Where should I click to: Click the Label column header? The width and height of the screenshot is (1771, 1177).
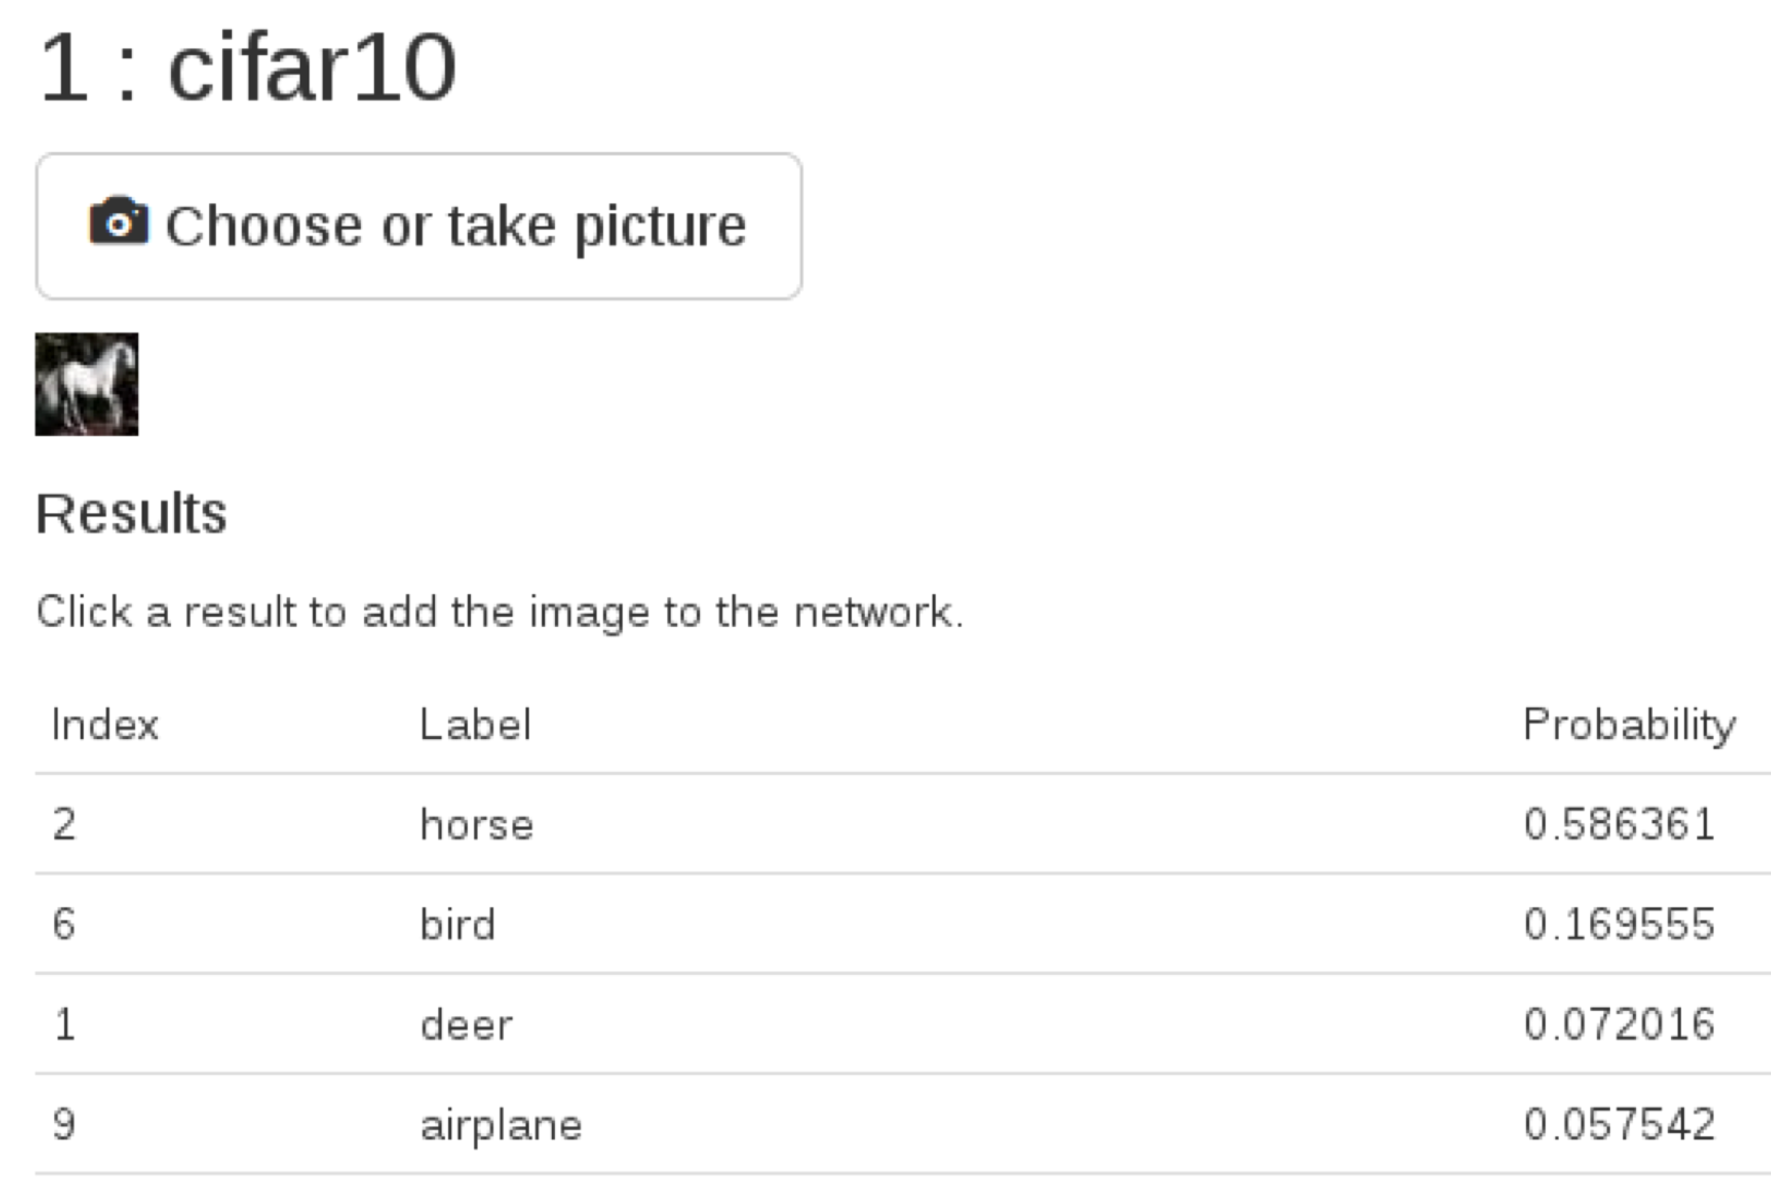tap(475, 725)
